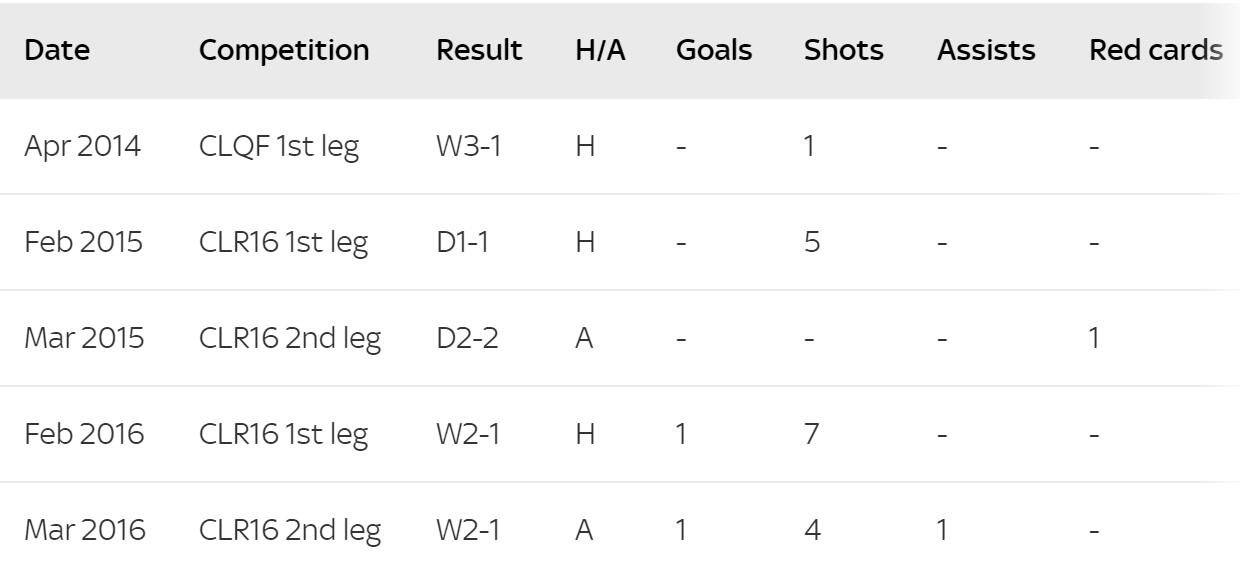Click the Goals column header
Image resolution: width=1240 pixels, height=588 pixels.
(714, 51)
